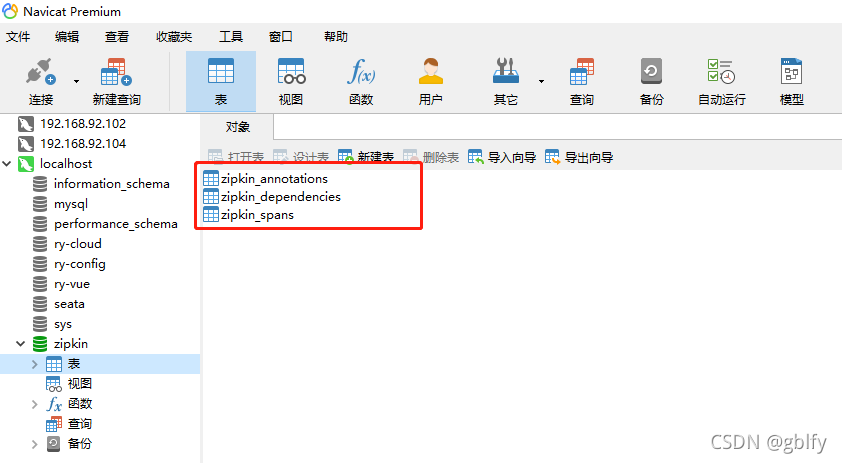
Task: Select the ry-cloud database
Action: pos(67,244)
